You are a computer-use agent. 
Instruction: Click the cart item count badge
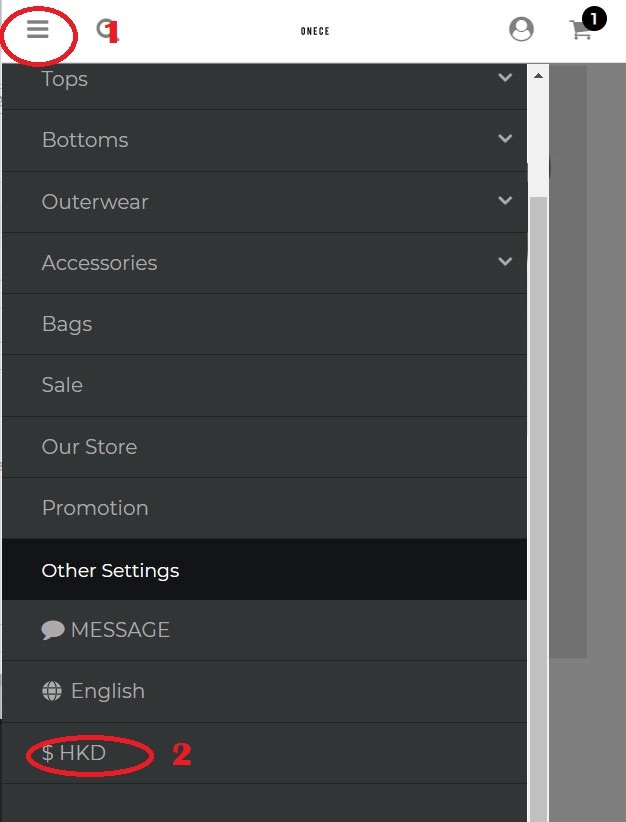coord(594,17)
